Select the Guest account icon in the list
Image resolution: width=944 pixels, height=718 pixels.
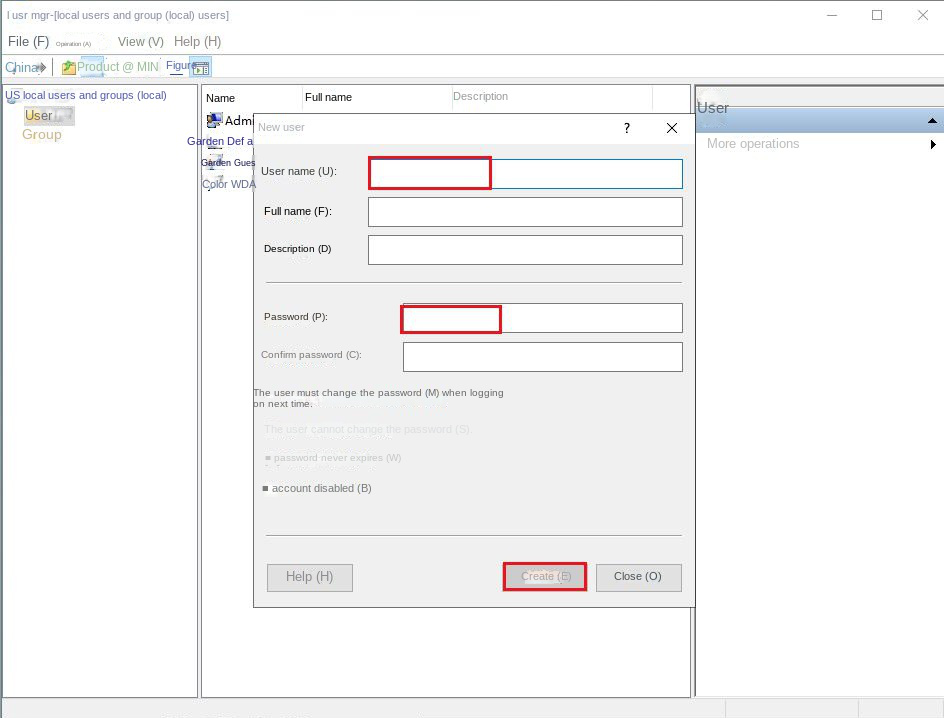tap(215, 162)
